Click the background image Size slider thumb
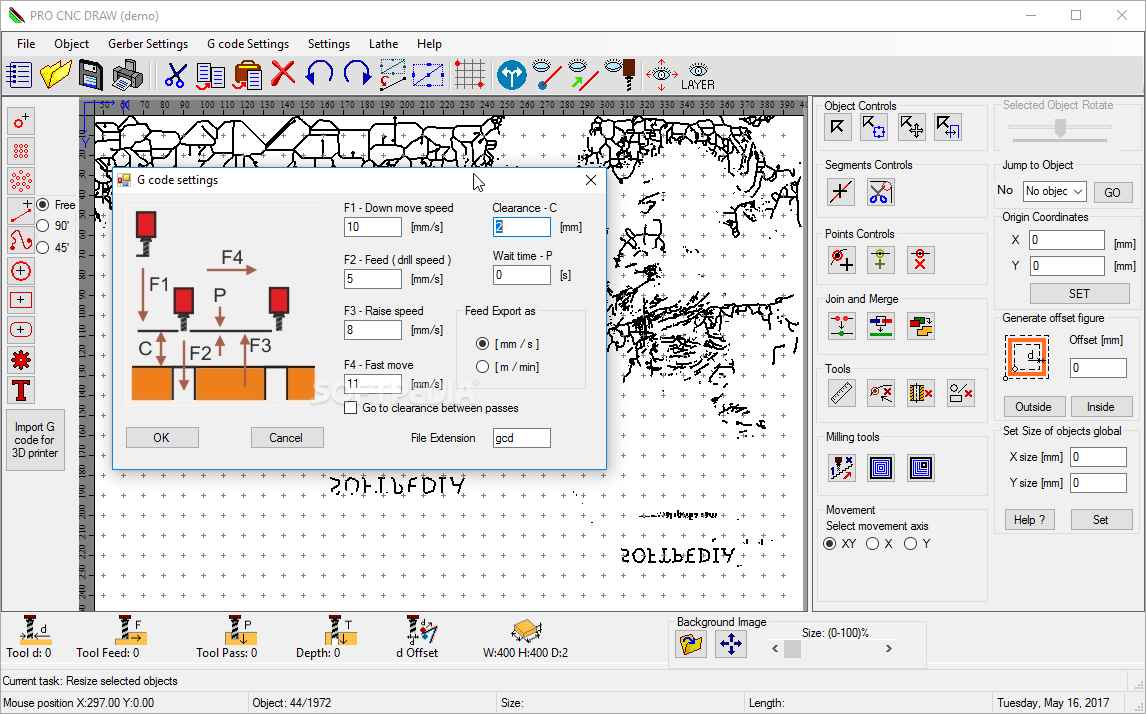Screen dimensions: 1146x714 tap(792, 648)
